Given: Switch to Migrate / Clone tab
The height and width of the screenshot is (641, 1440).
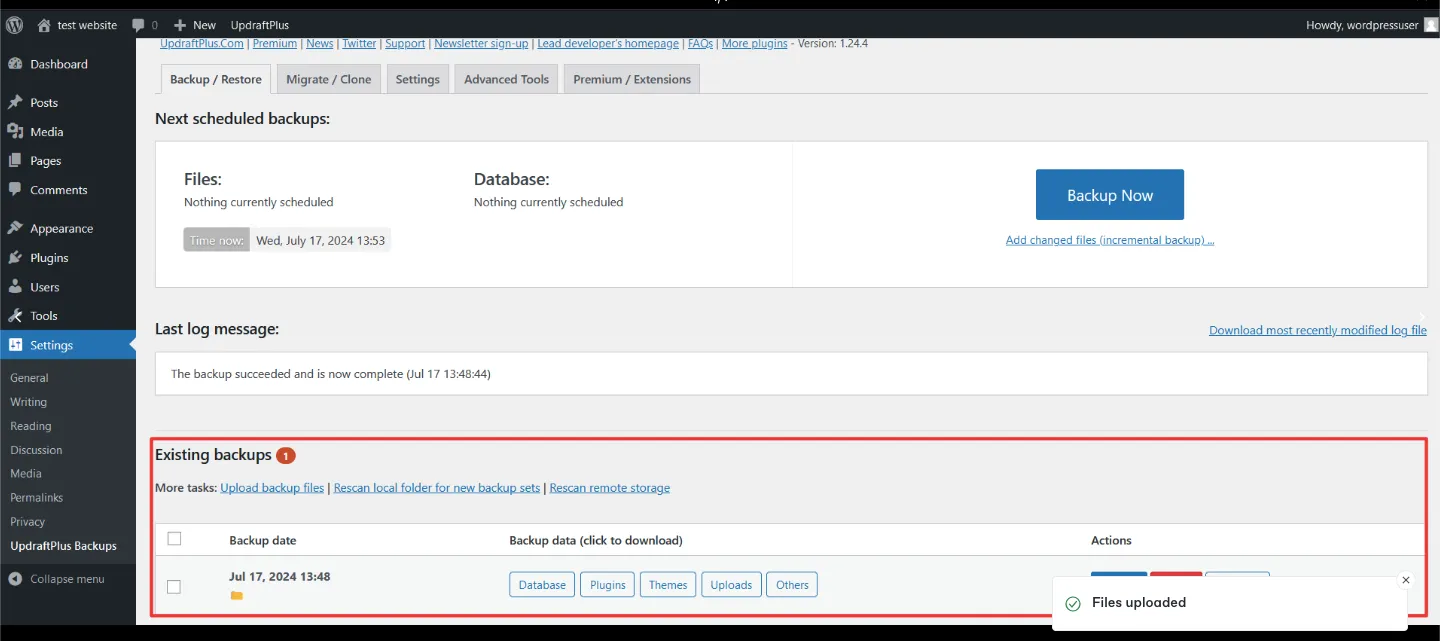Looking at the screenshot, I should [328, 79].
